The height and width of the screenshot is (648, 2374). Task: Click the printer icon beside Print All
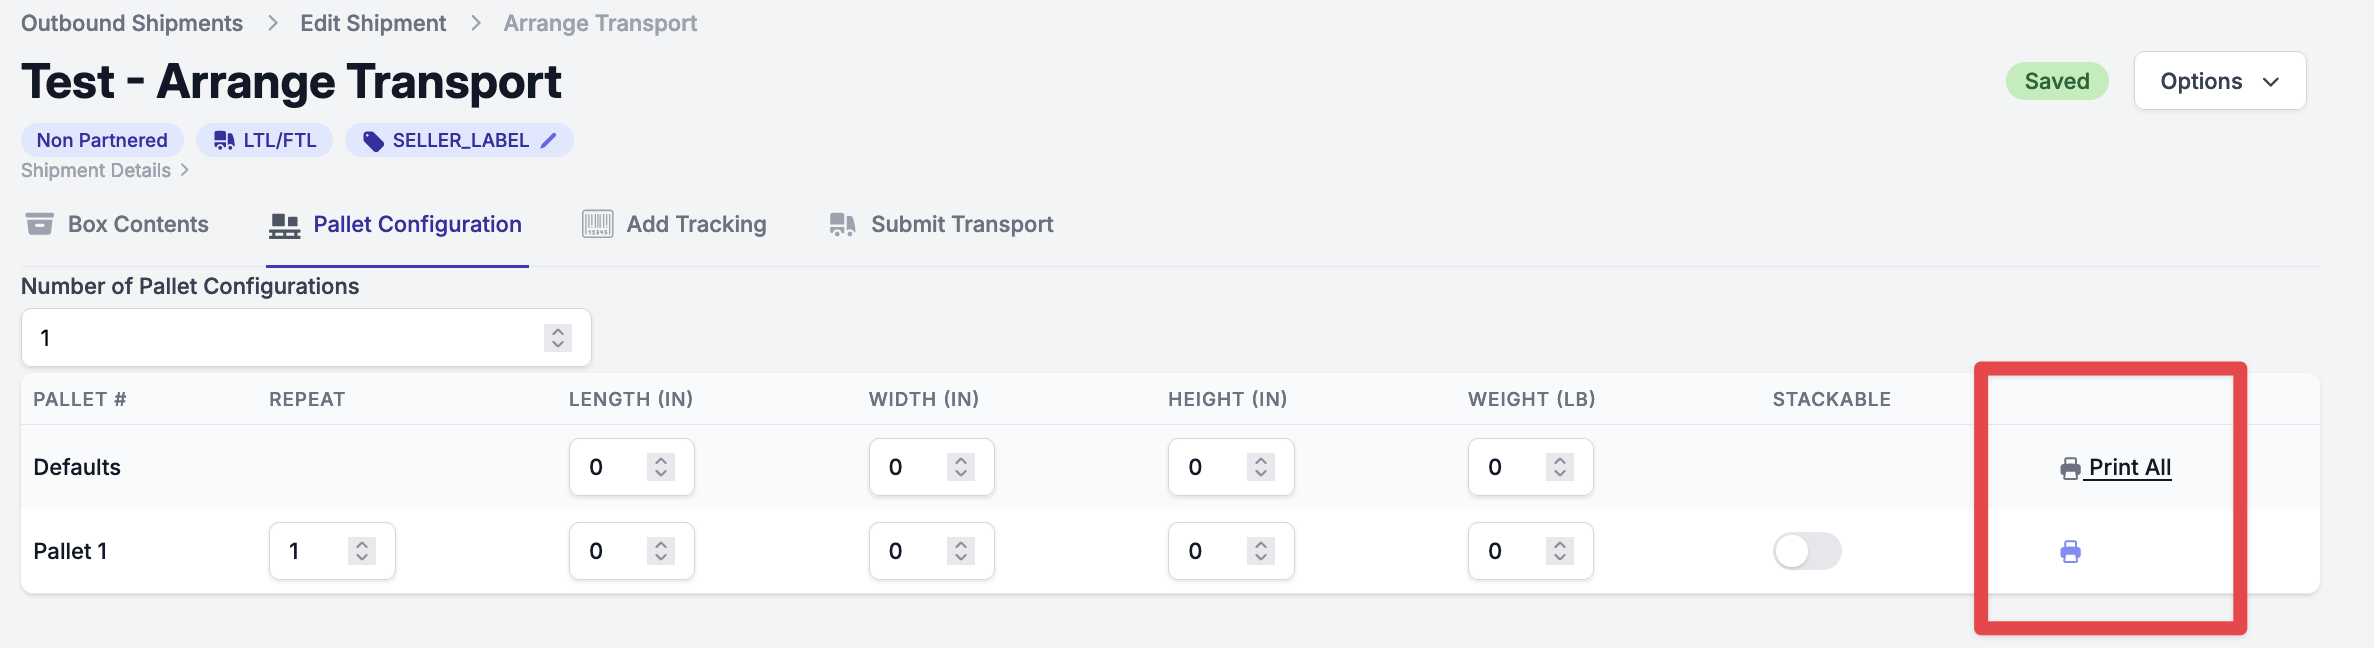[2070, 468]
